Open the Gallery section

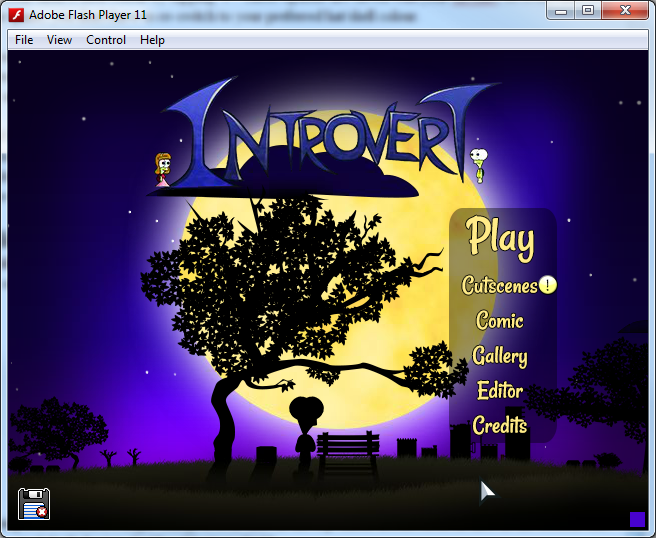point(500,356)
